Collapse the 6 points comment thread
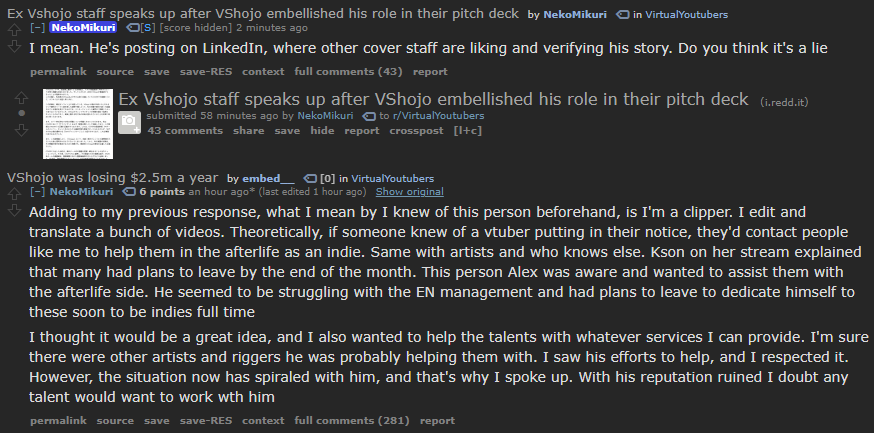 [x=38, y=191]
